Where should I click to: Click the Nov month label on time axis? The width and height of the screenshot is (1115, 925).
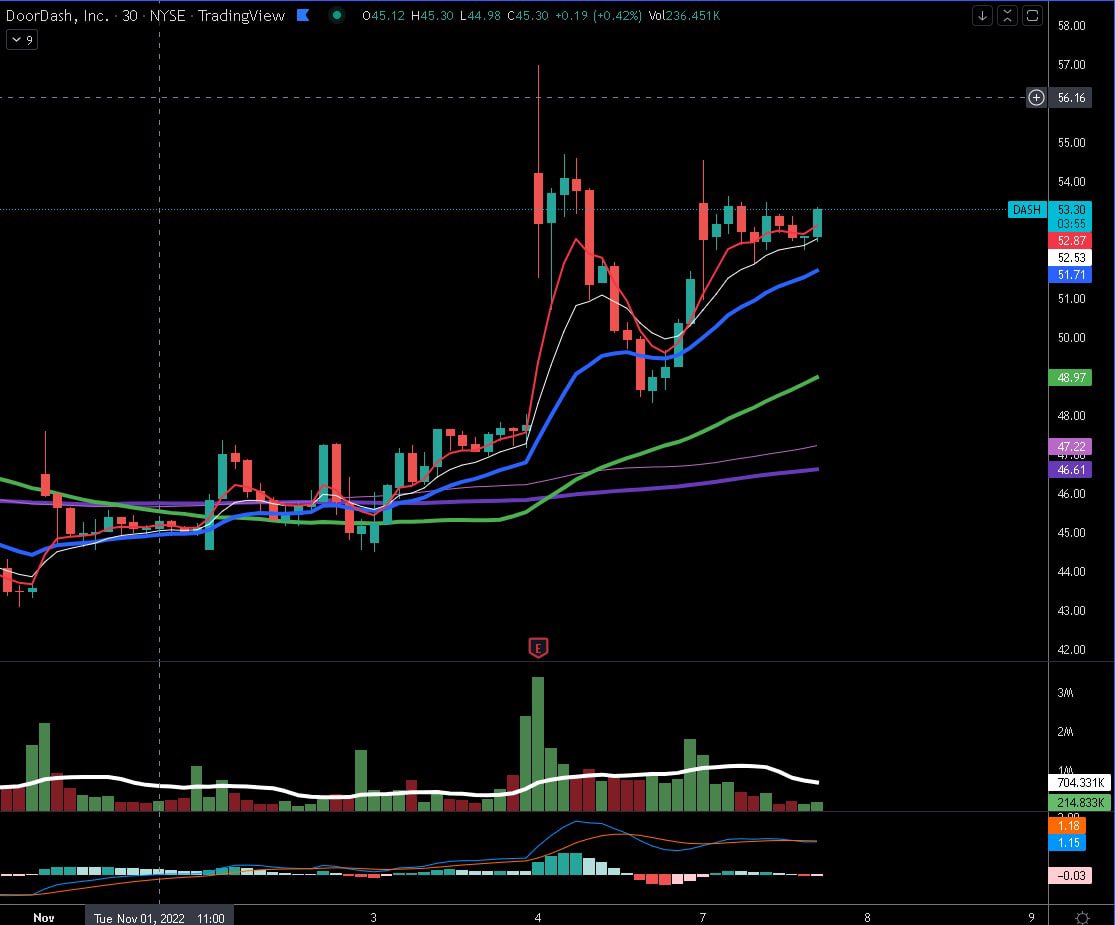[44, 918]
